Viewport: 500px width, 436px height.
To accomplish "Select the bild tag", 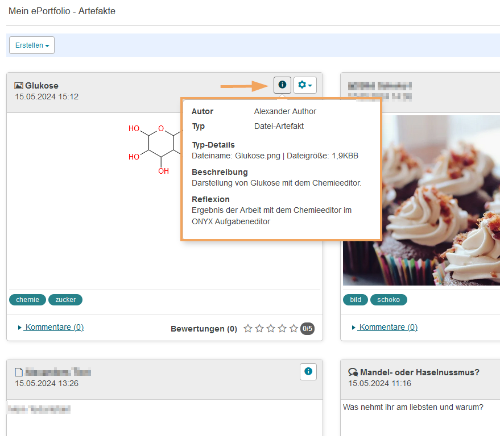I will tap(355, 300).
